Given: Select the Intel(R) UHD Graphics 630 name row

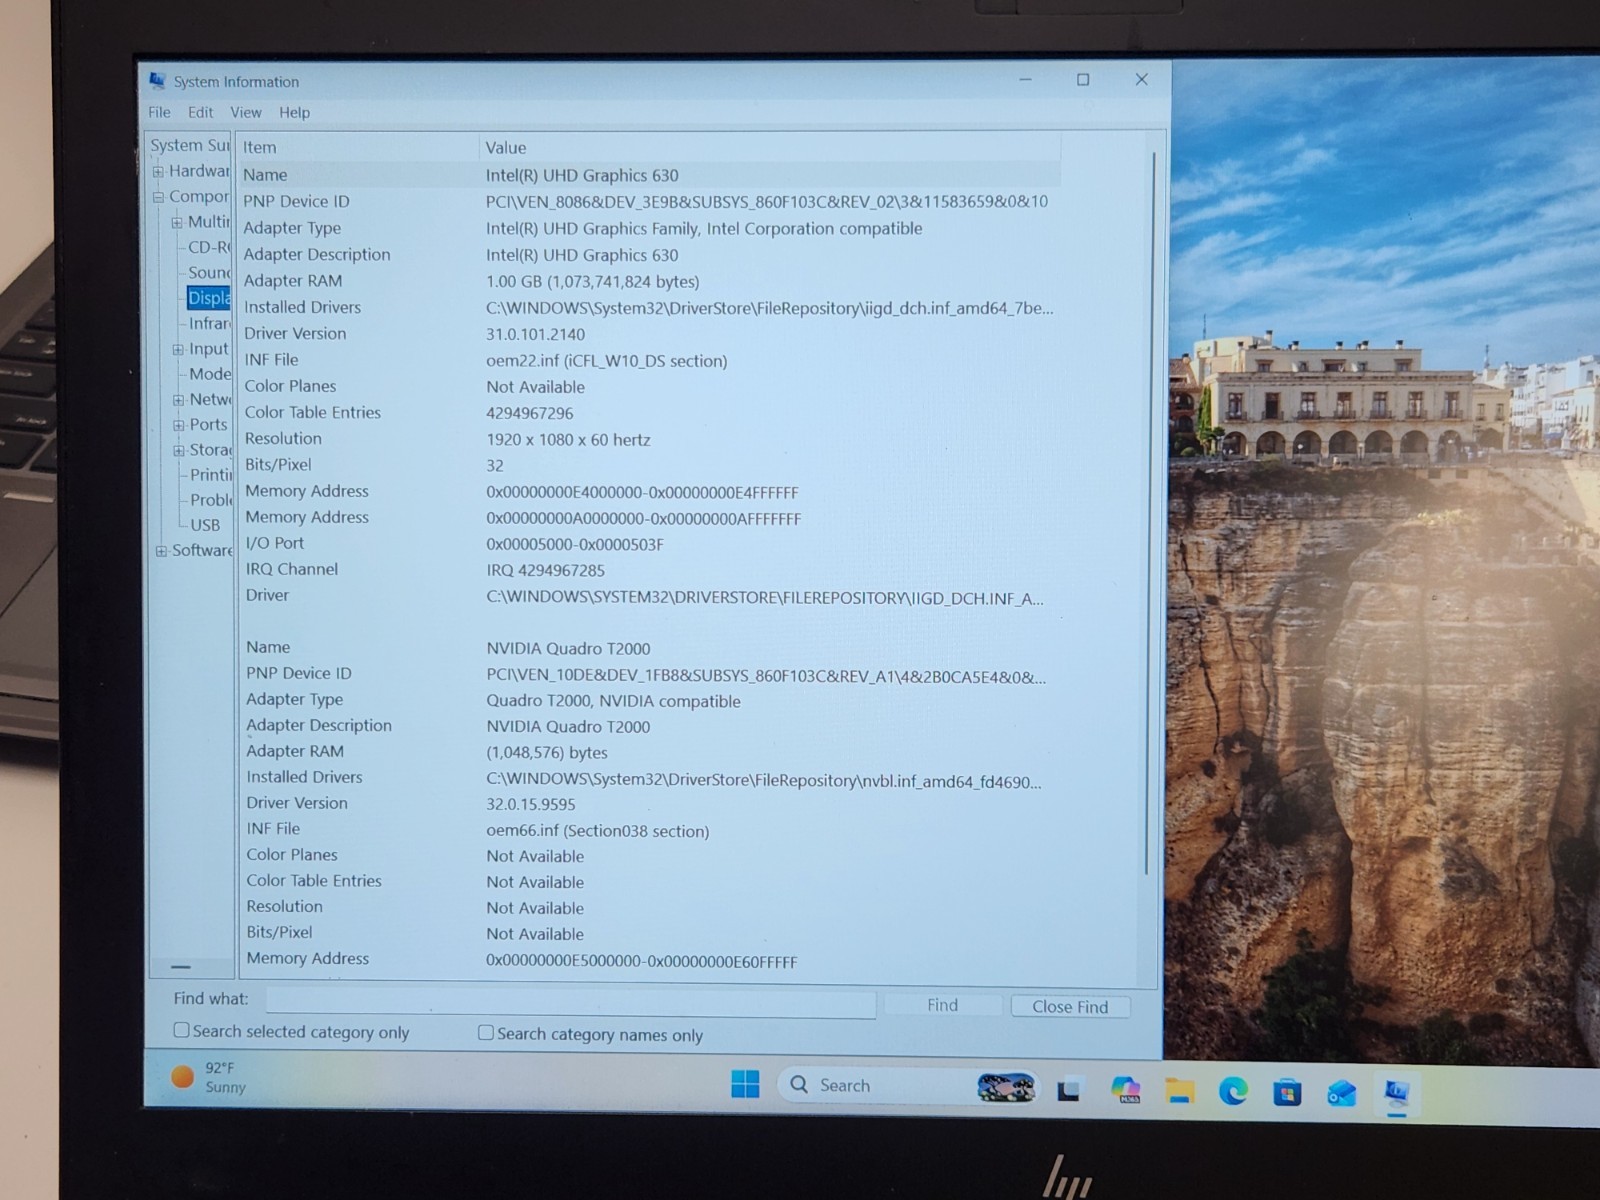Looking at the screenshot, I should pyautogui.click(x=649, y=175).
